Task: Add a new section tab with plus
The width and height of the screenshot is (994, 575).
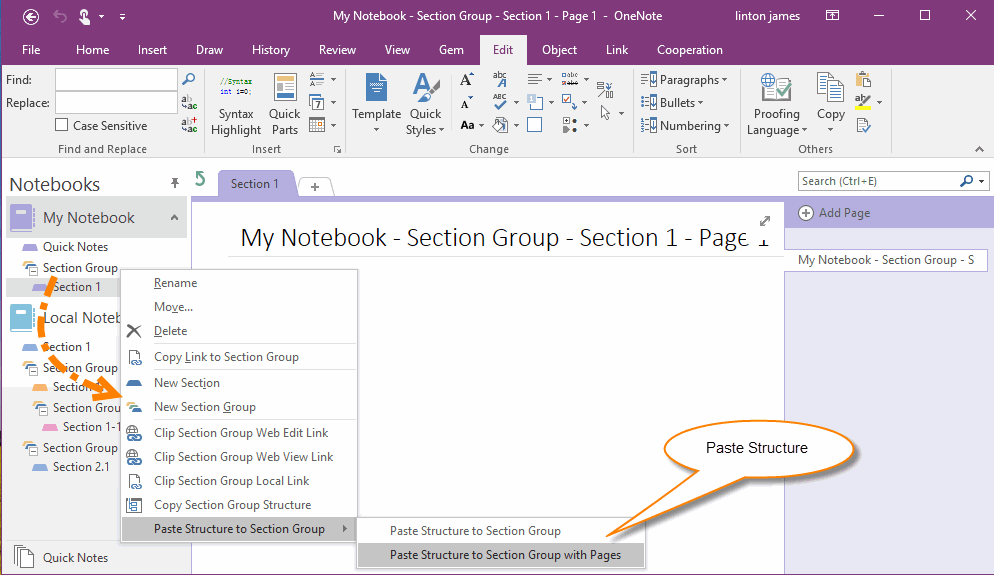Action: 315,186
